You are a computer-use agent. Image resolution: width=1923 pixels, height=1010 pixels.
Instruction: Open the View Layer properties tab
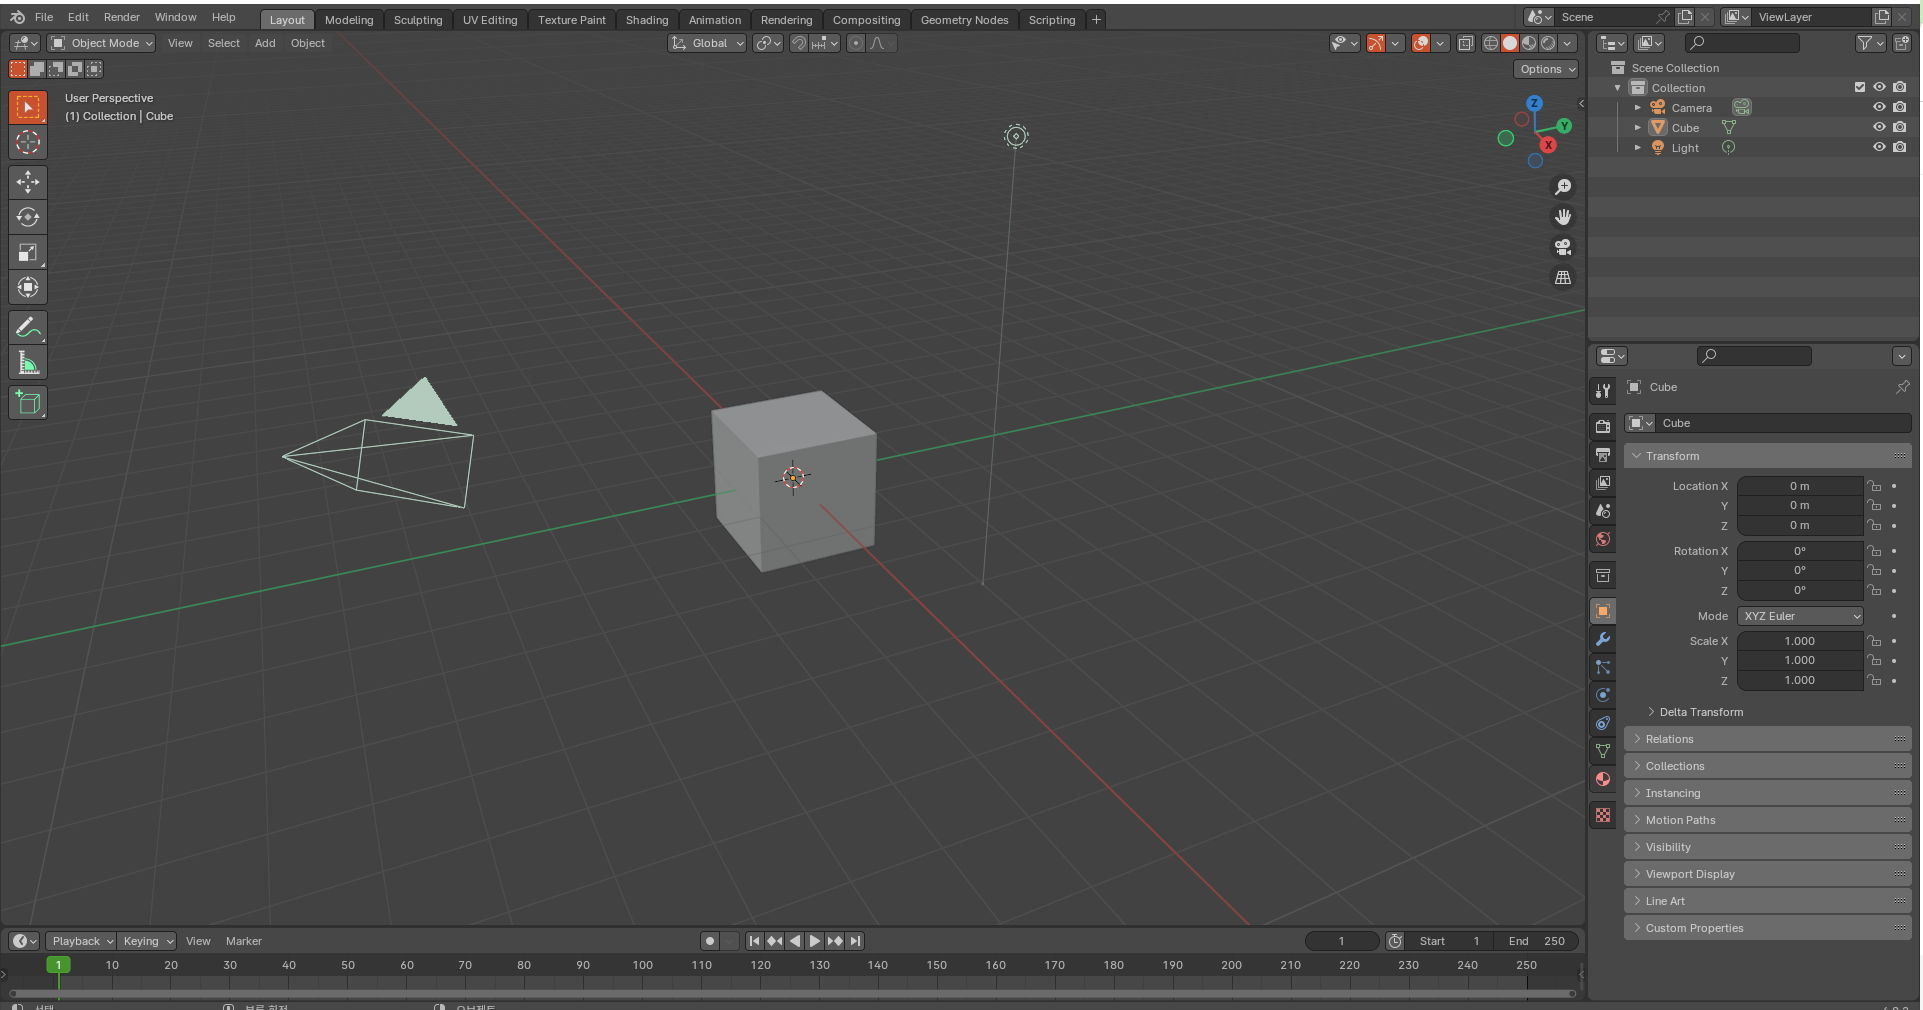[x=1603, y=482]
